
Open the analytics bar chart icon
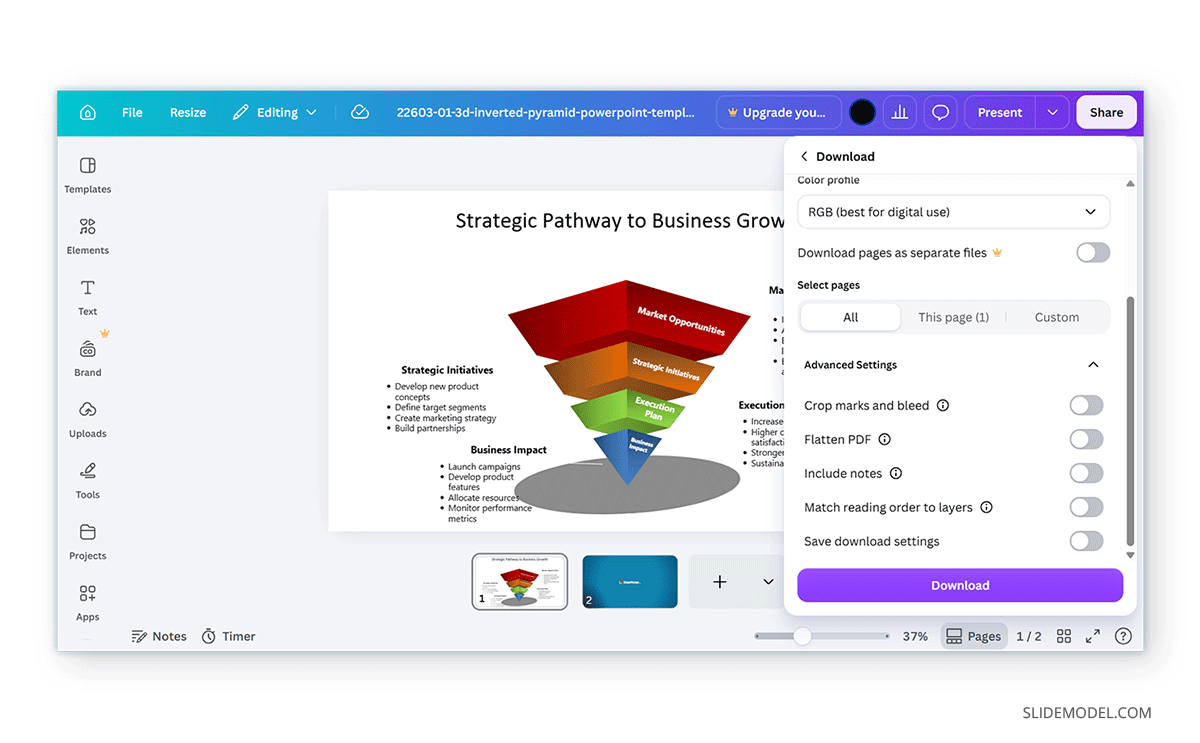tap(899, 113)
